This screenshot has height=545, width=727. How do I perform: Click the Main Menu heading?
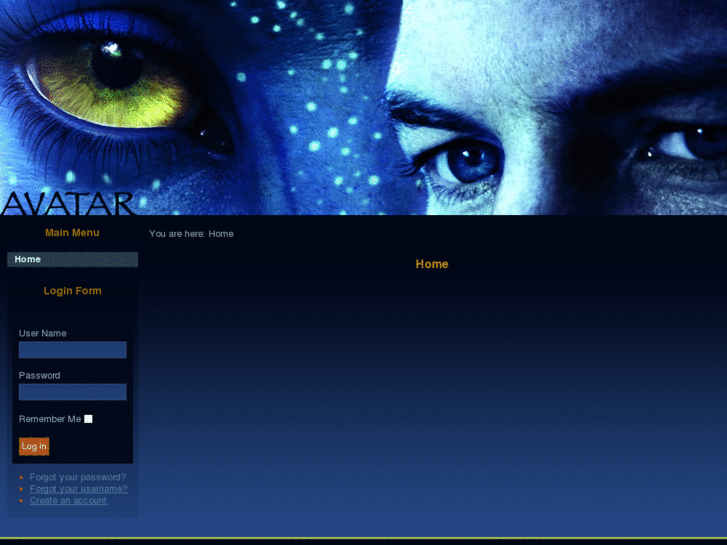[x=72, y=233]
